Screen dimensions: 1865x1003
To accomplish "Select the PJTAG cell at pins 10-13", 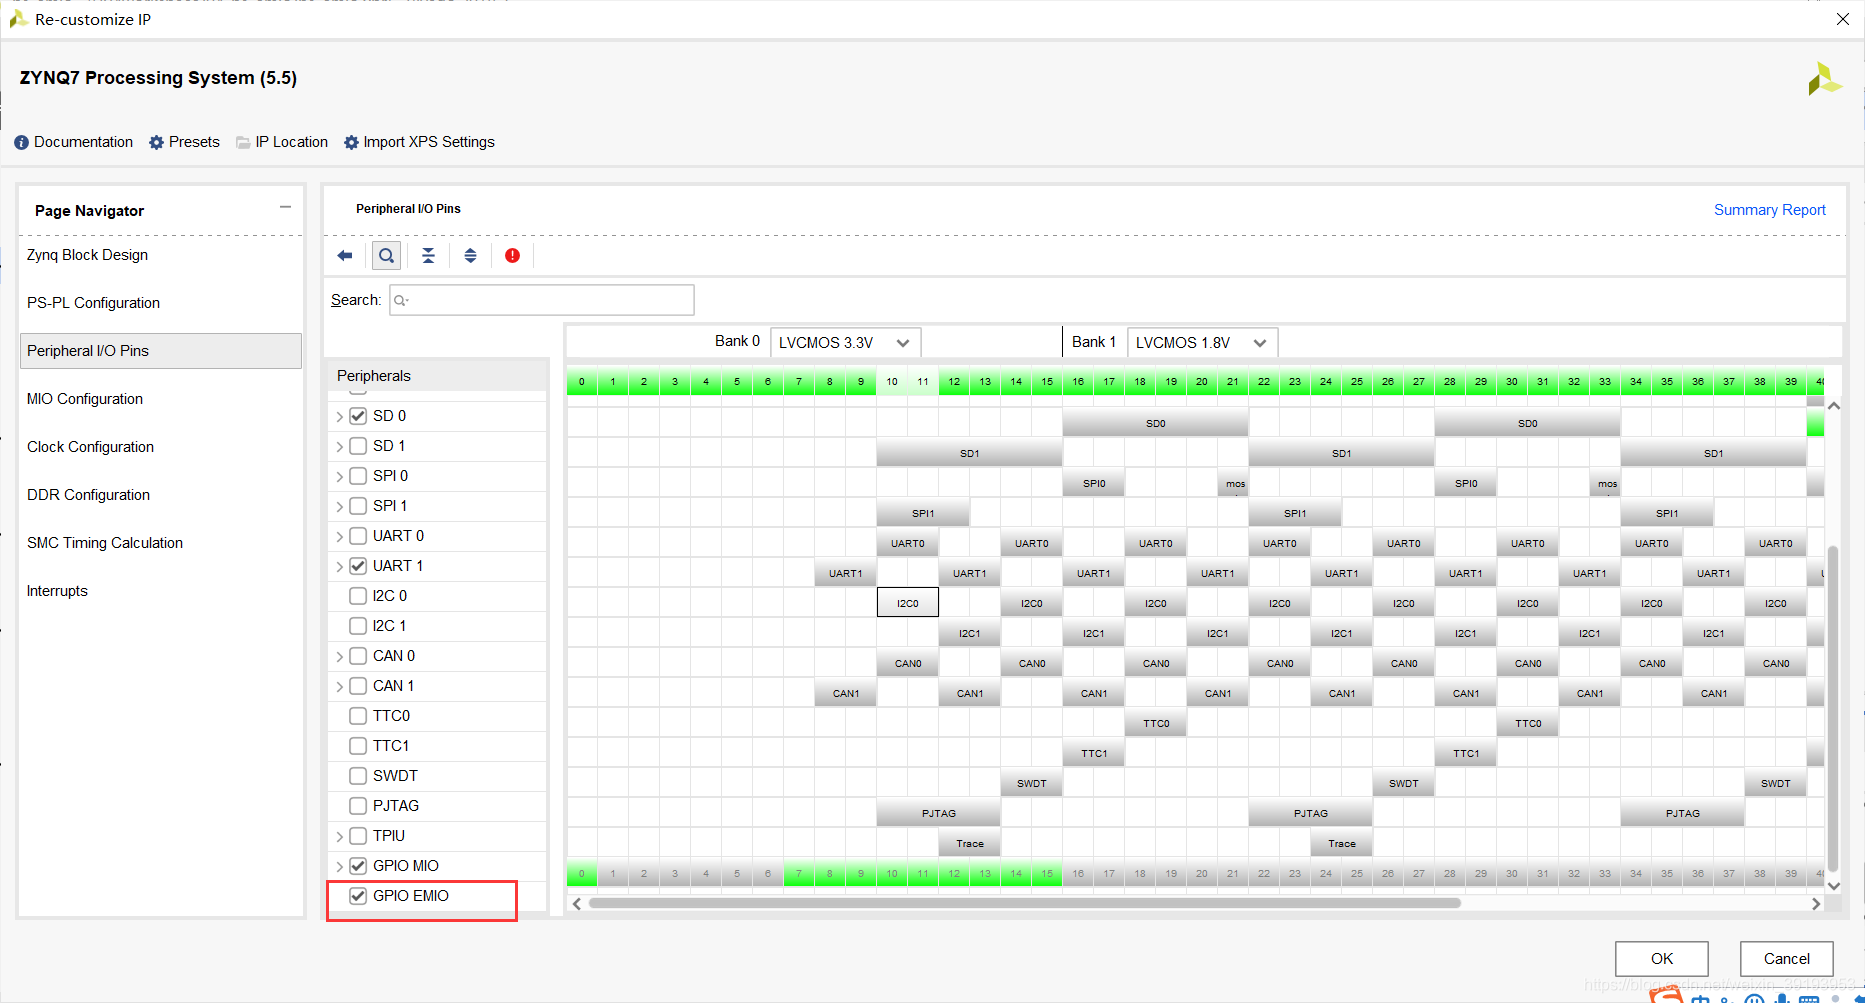I will 939,813.
